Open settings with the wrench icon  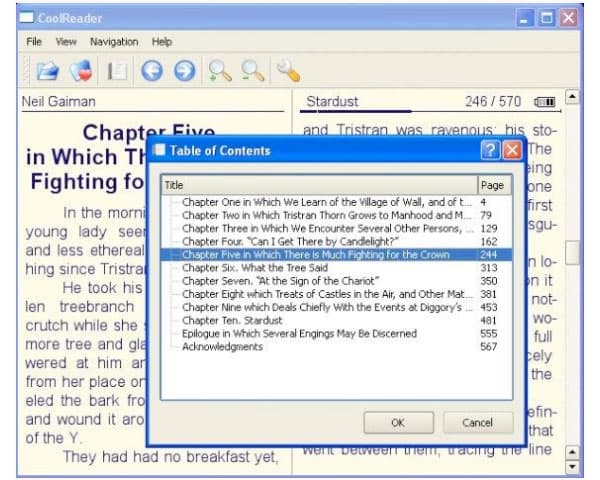[289, 71]
